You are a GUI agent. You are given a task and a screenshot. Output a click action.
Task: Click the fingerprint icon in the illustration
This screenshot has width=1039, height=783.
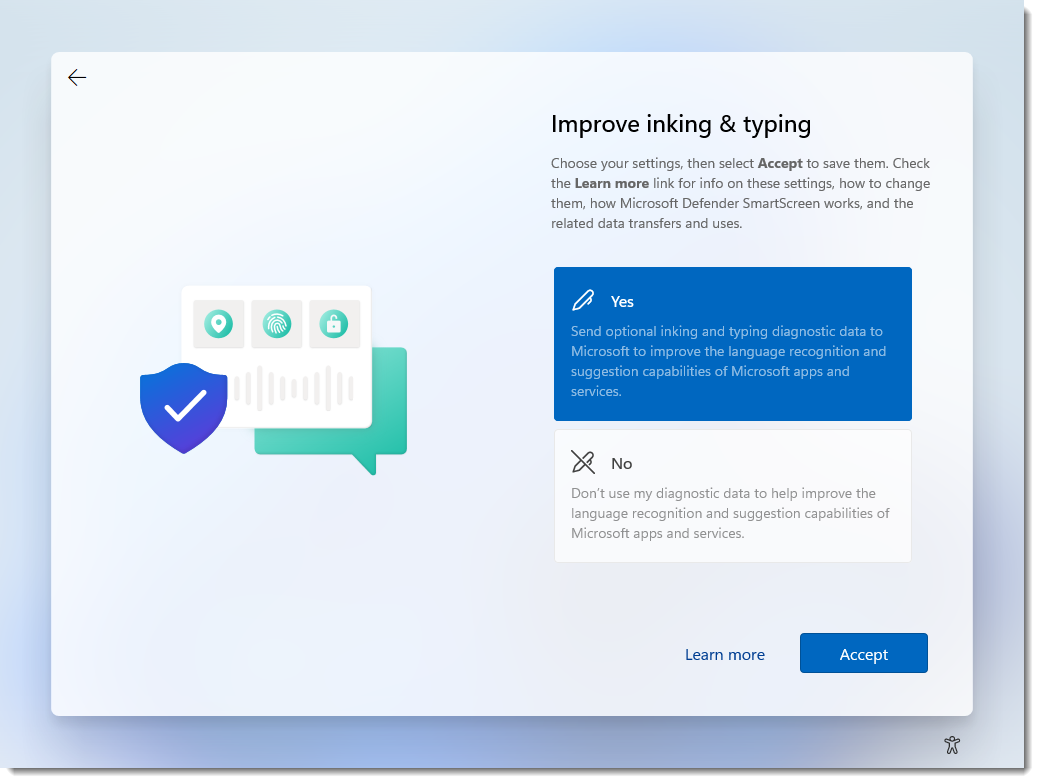[x=277, y=324]
